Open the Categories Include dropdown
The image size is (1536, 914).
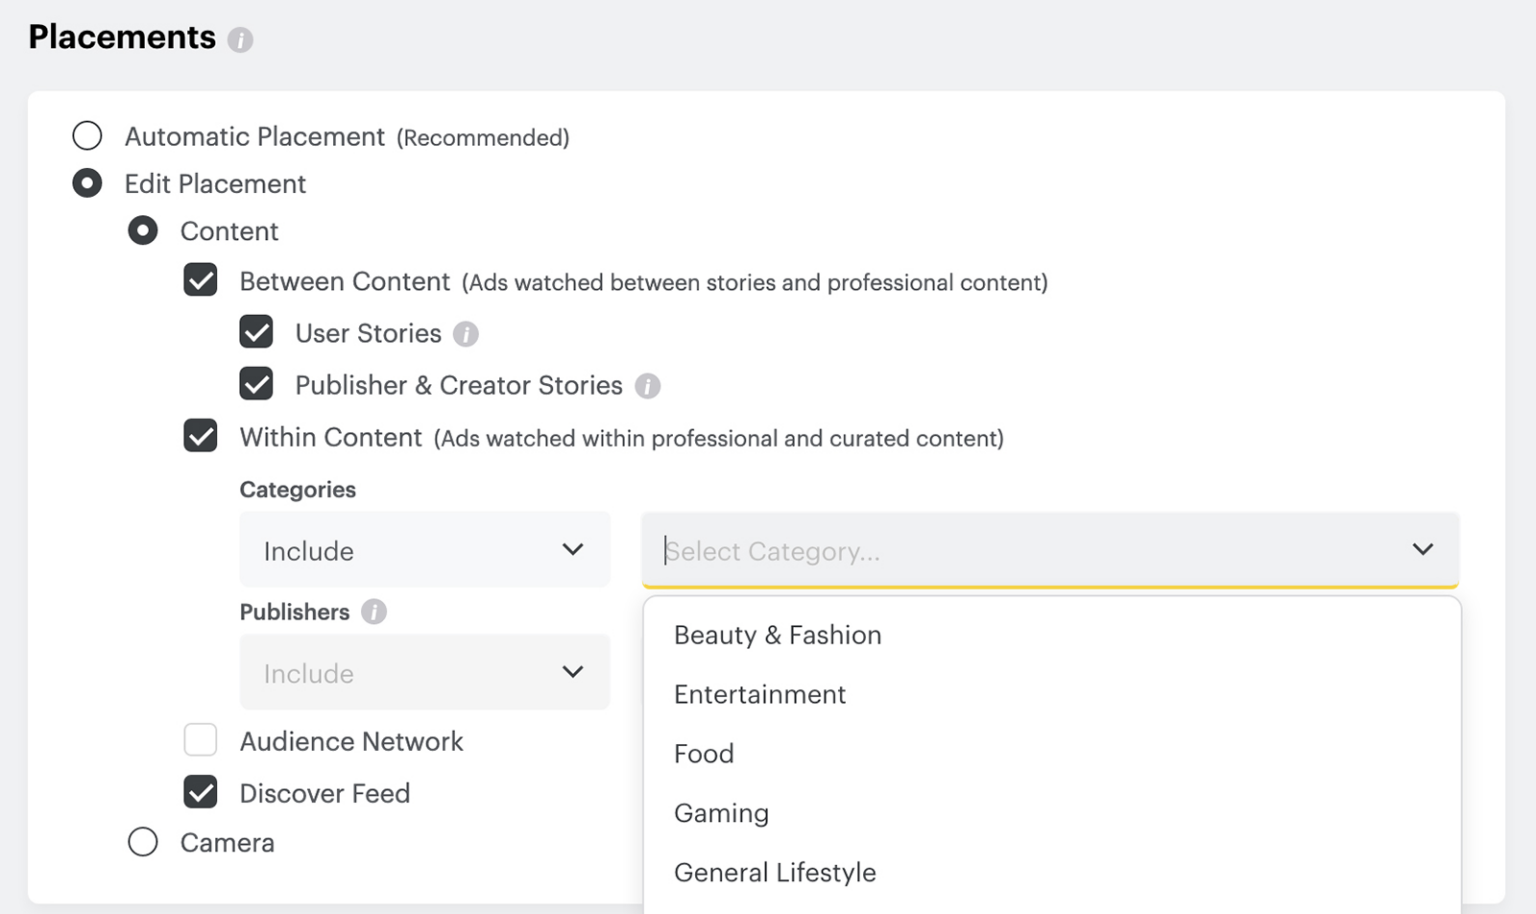[424, 549]
